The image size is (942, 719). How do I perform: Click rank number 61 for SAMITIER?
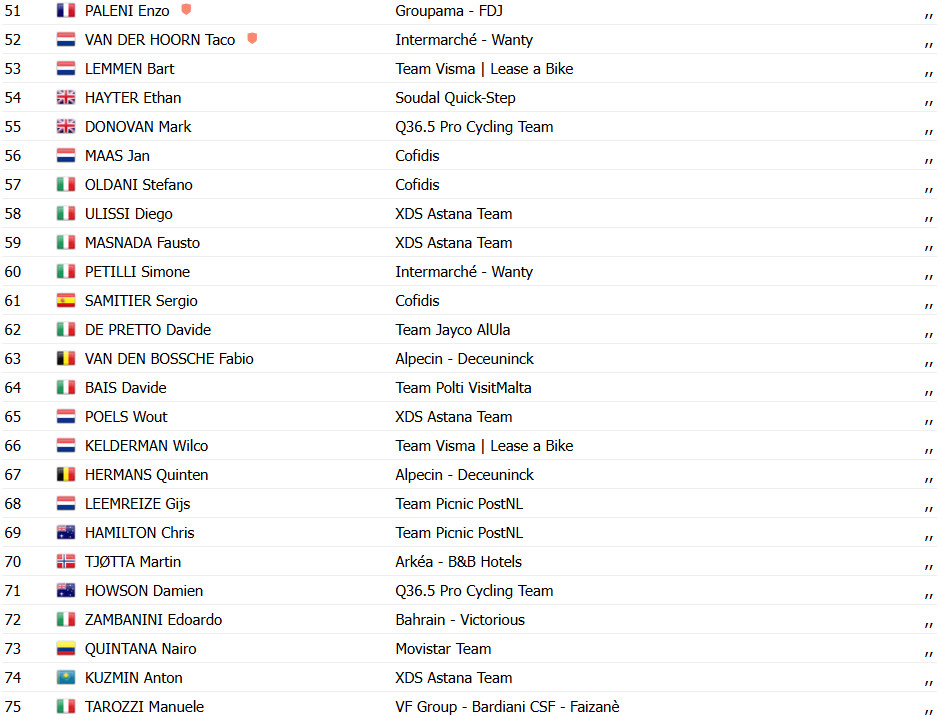pyautogui.click(x=13, y=300)
